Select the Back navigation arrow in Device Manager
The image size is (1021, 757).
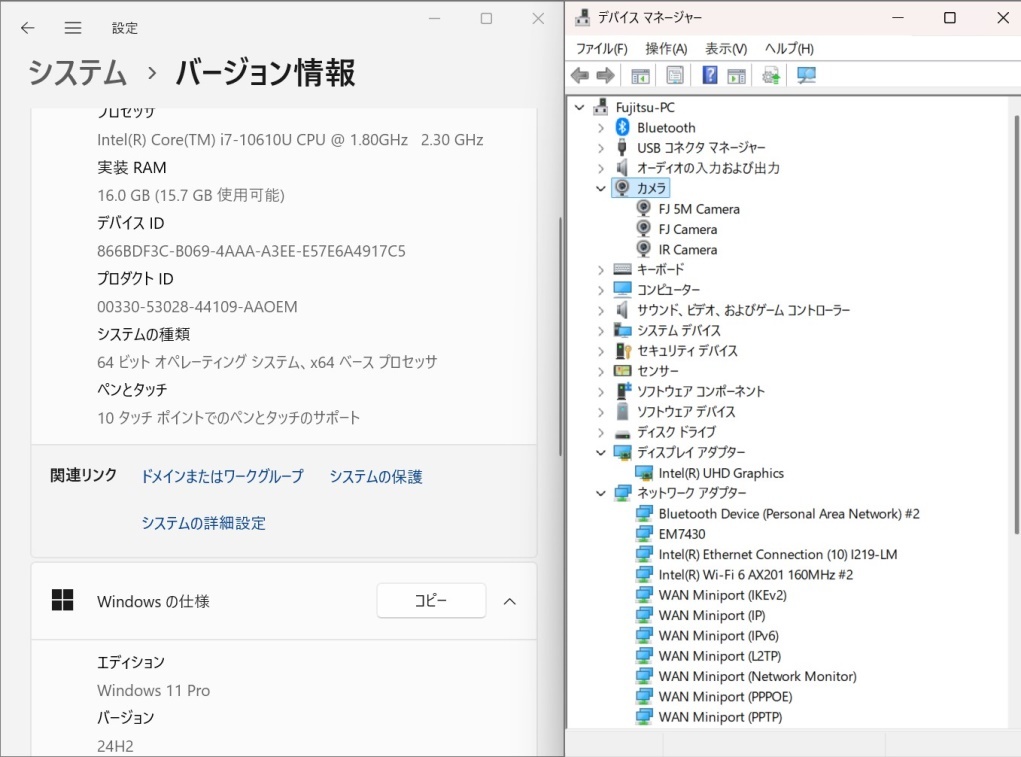580,75
